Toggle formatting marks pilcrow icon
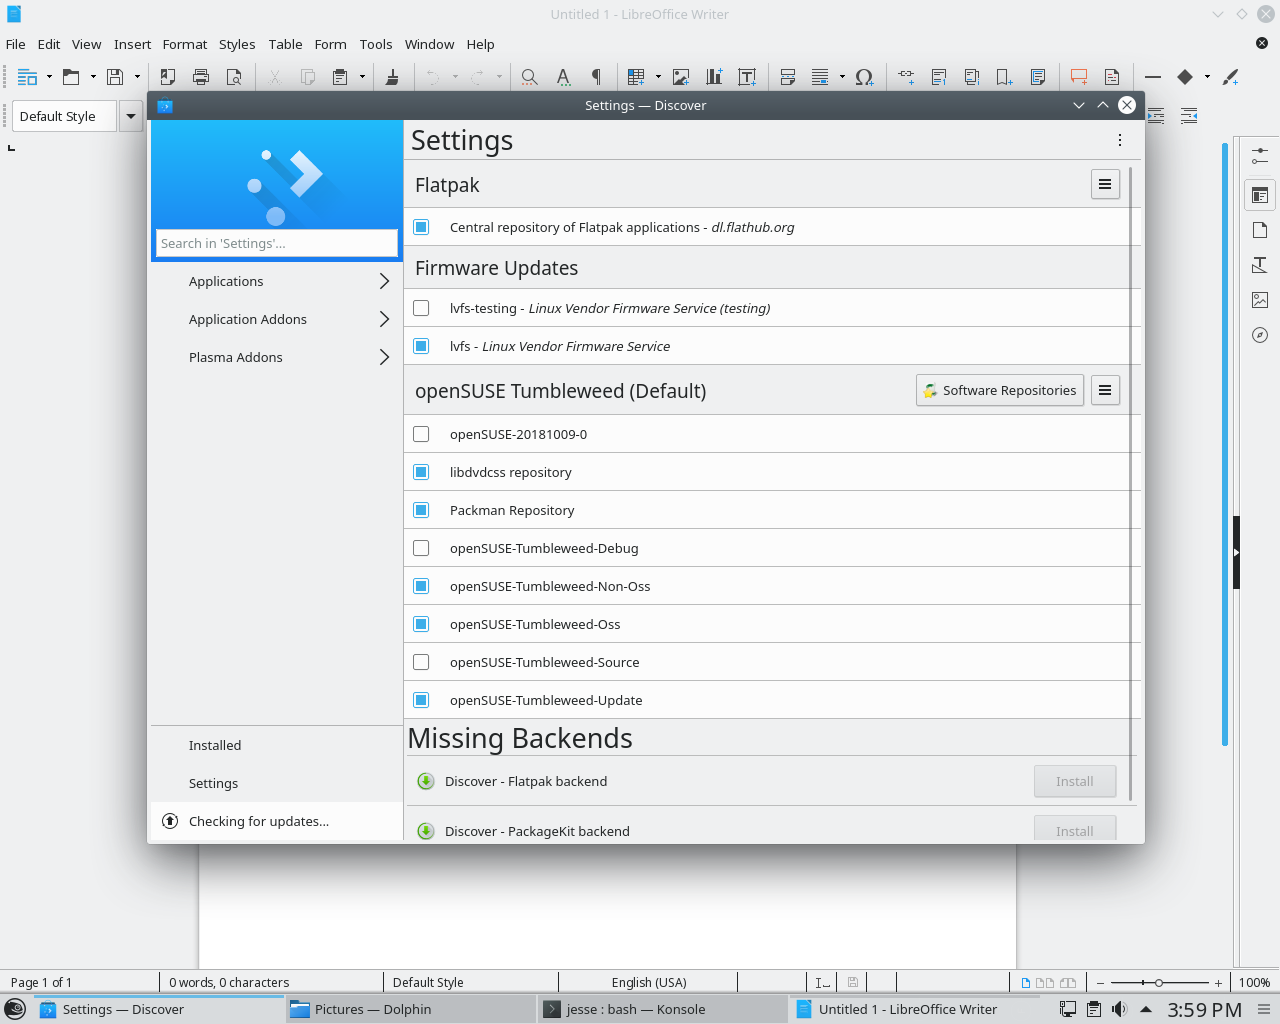The image size is (1280, 1024). (x=596, y=77)
